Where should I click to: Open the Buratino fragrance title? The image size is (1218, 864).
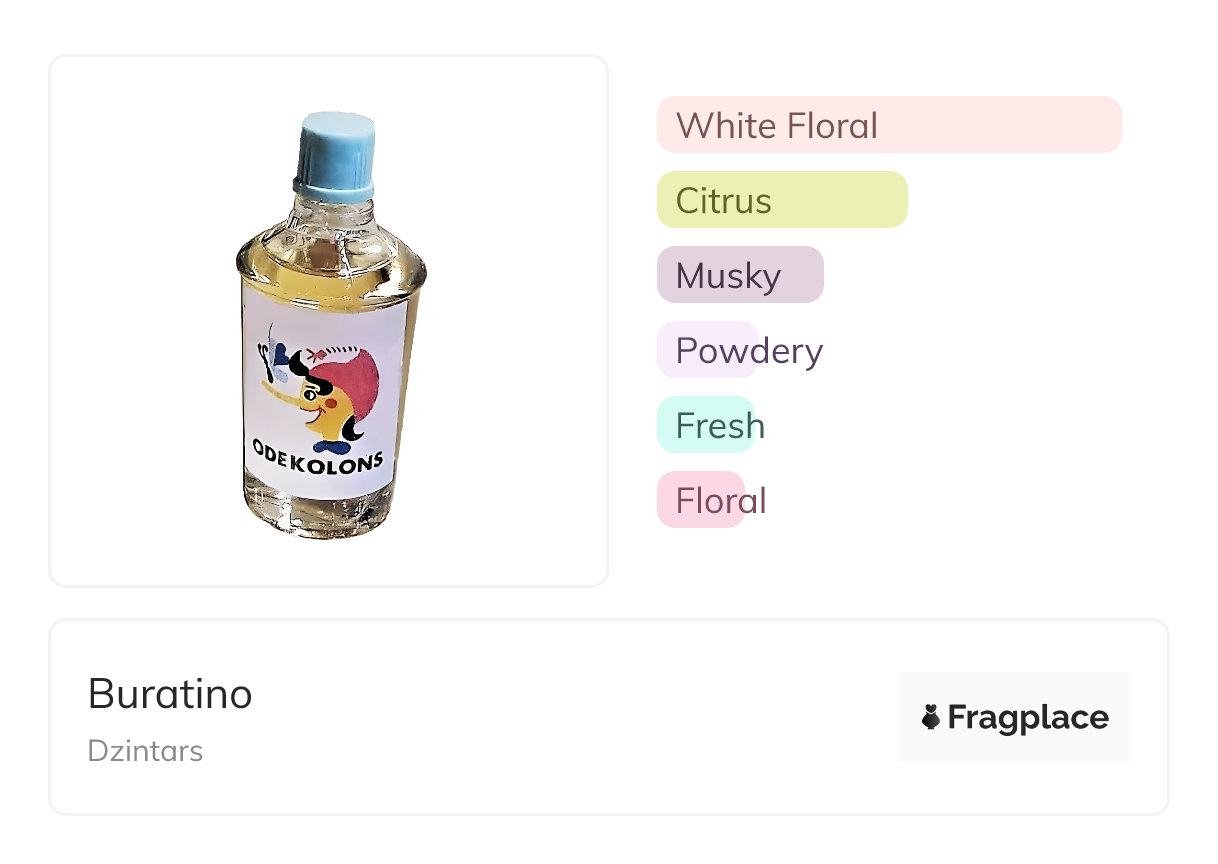(170, 693)
